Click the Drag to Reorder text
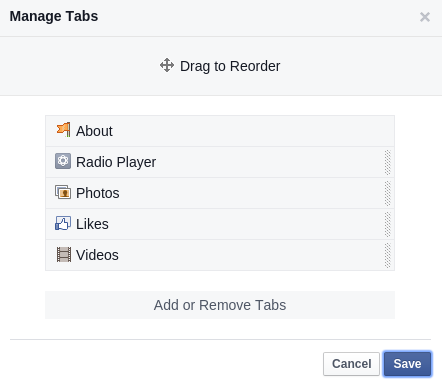The width and height of the screenshot is (442, 386). pyautogui.click(x=230, y=66)
